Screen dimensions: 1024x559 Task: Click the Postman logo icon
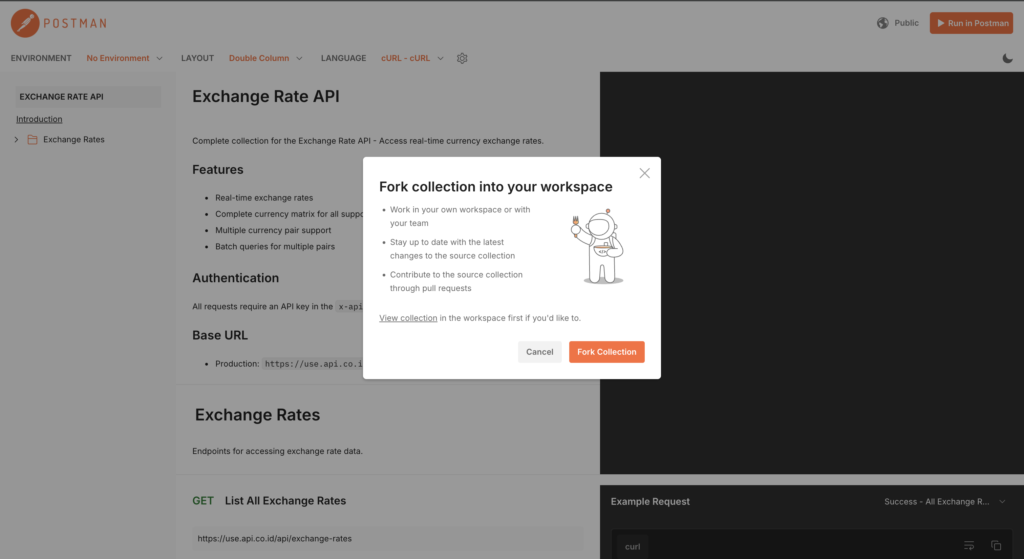pyautogui.click(x=25, y=22)
